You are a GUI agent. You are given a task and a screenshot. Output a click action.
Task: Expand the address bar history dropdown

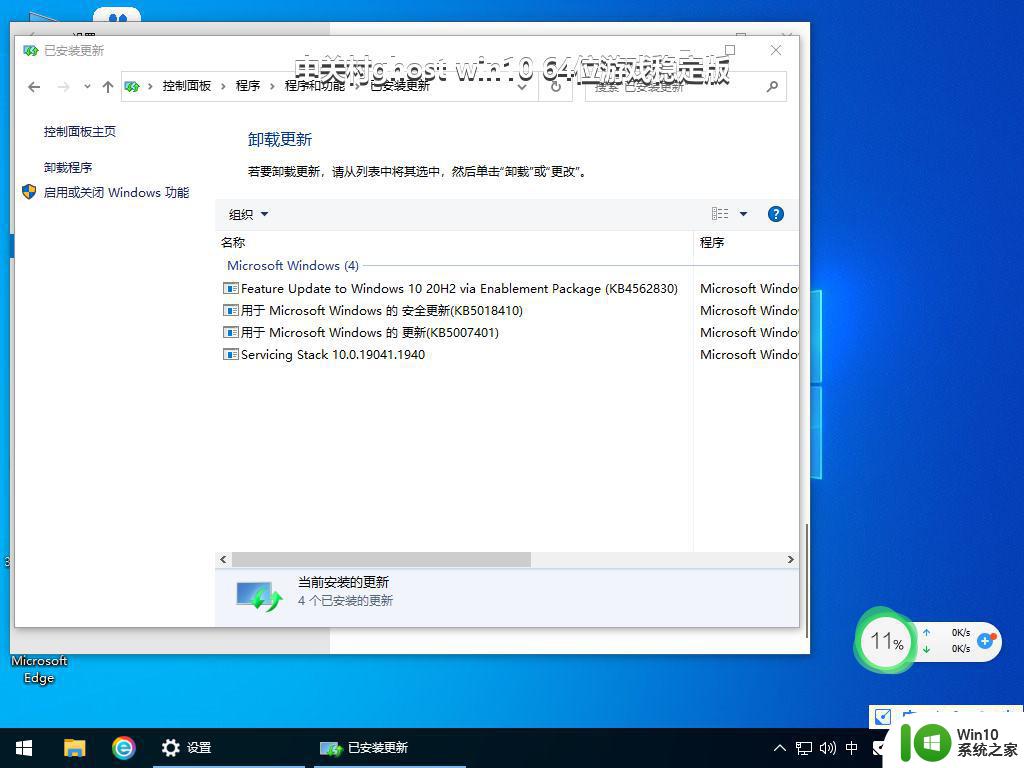[x=522, y=87]
